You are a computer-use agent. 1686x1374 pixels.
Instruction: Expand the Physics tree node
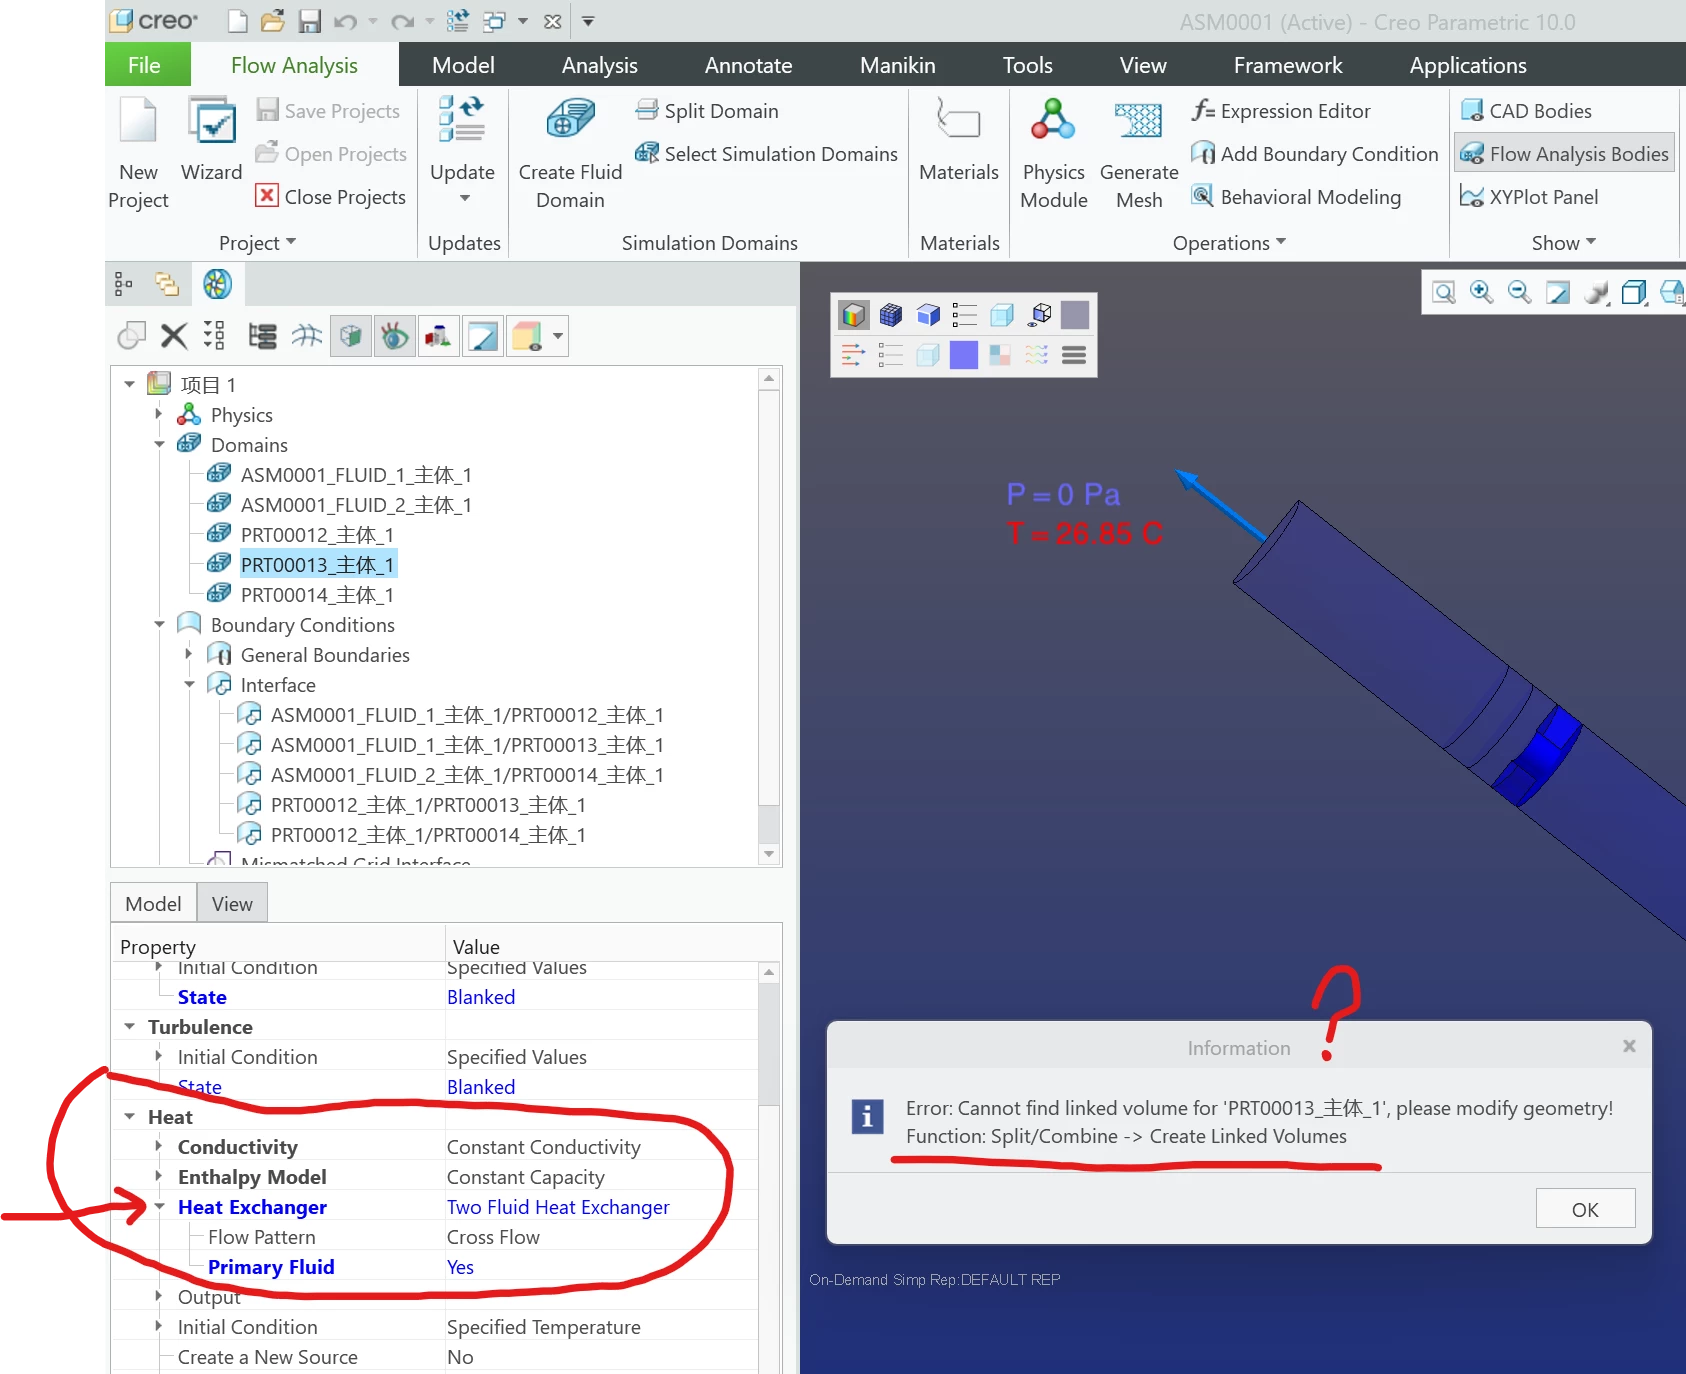[x=159, y=414]
